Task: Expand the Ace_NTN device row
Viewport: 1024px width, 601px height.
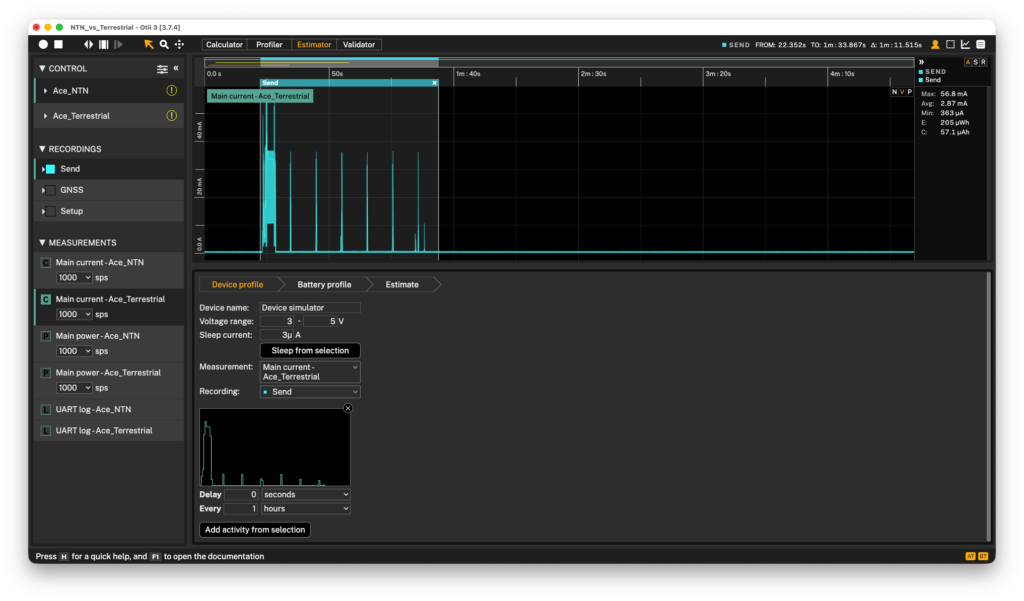Action: point(45,91)
